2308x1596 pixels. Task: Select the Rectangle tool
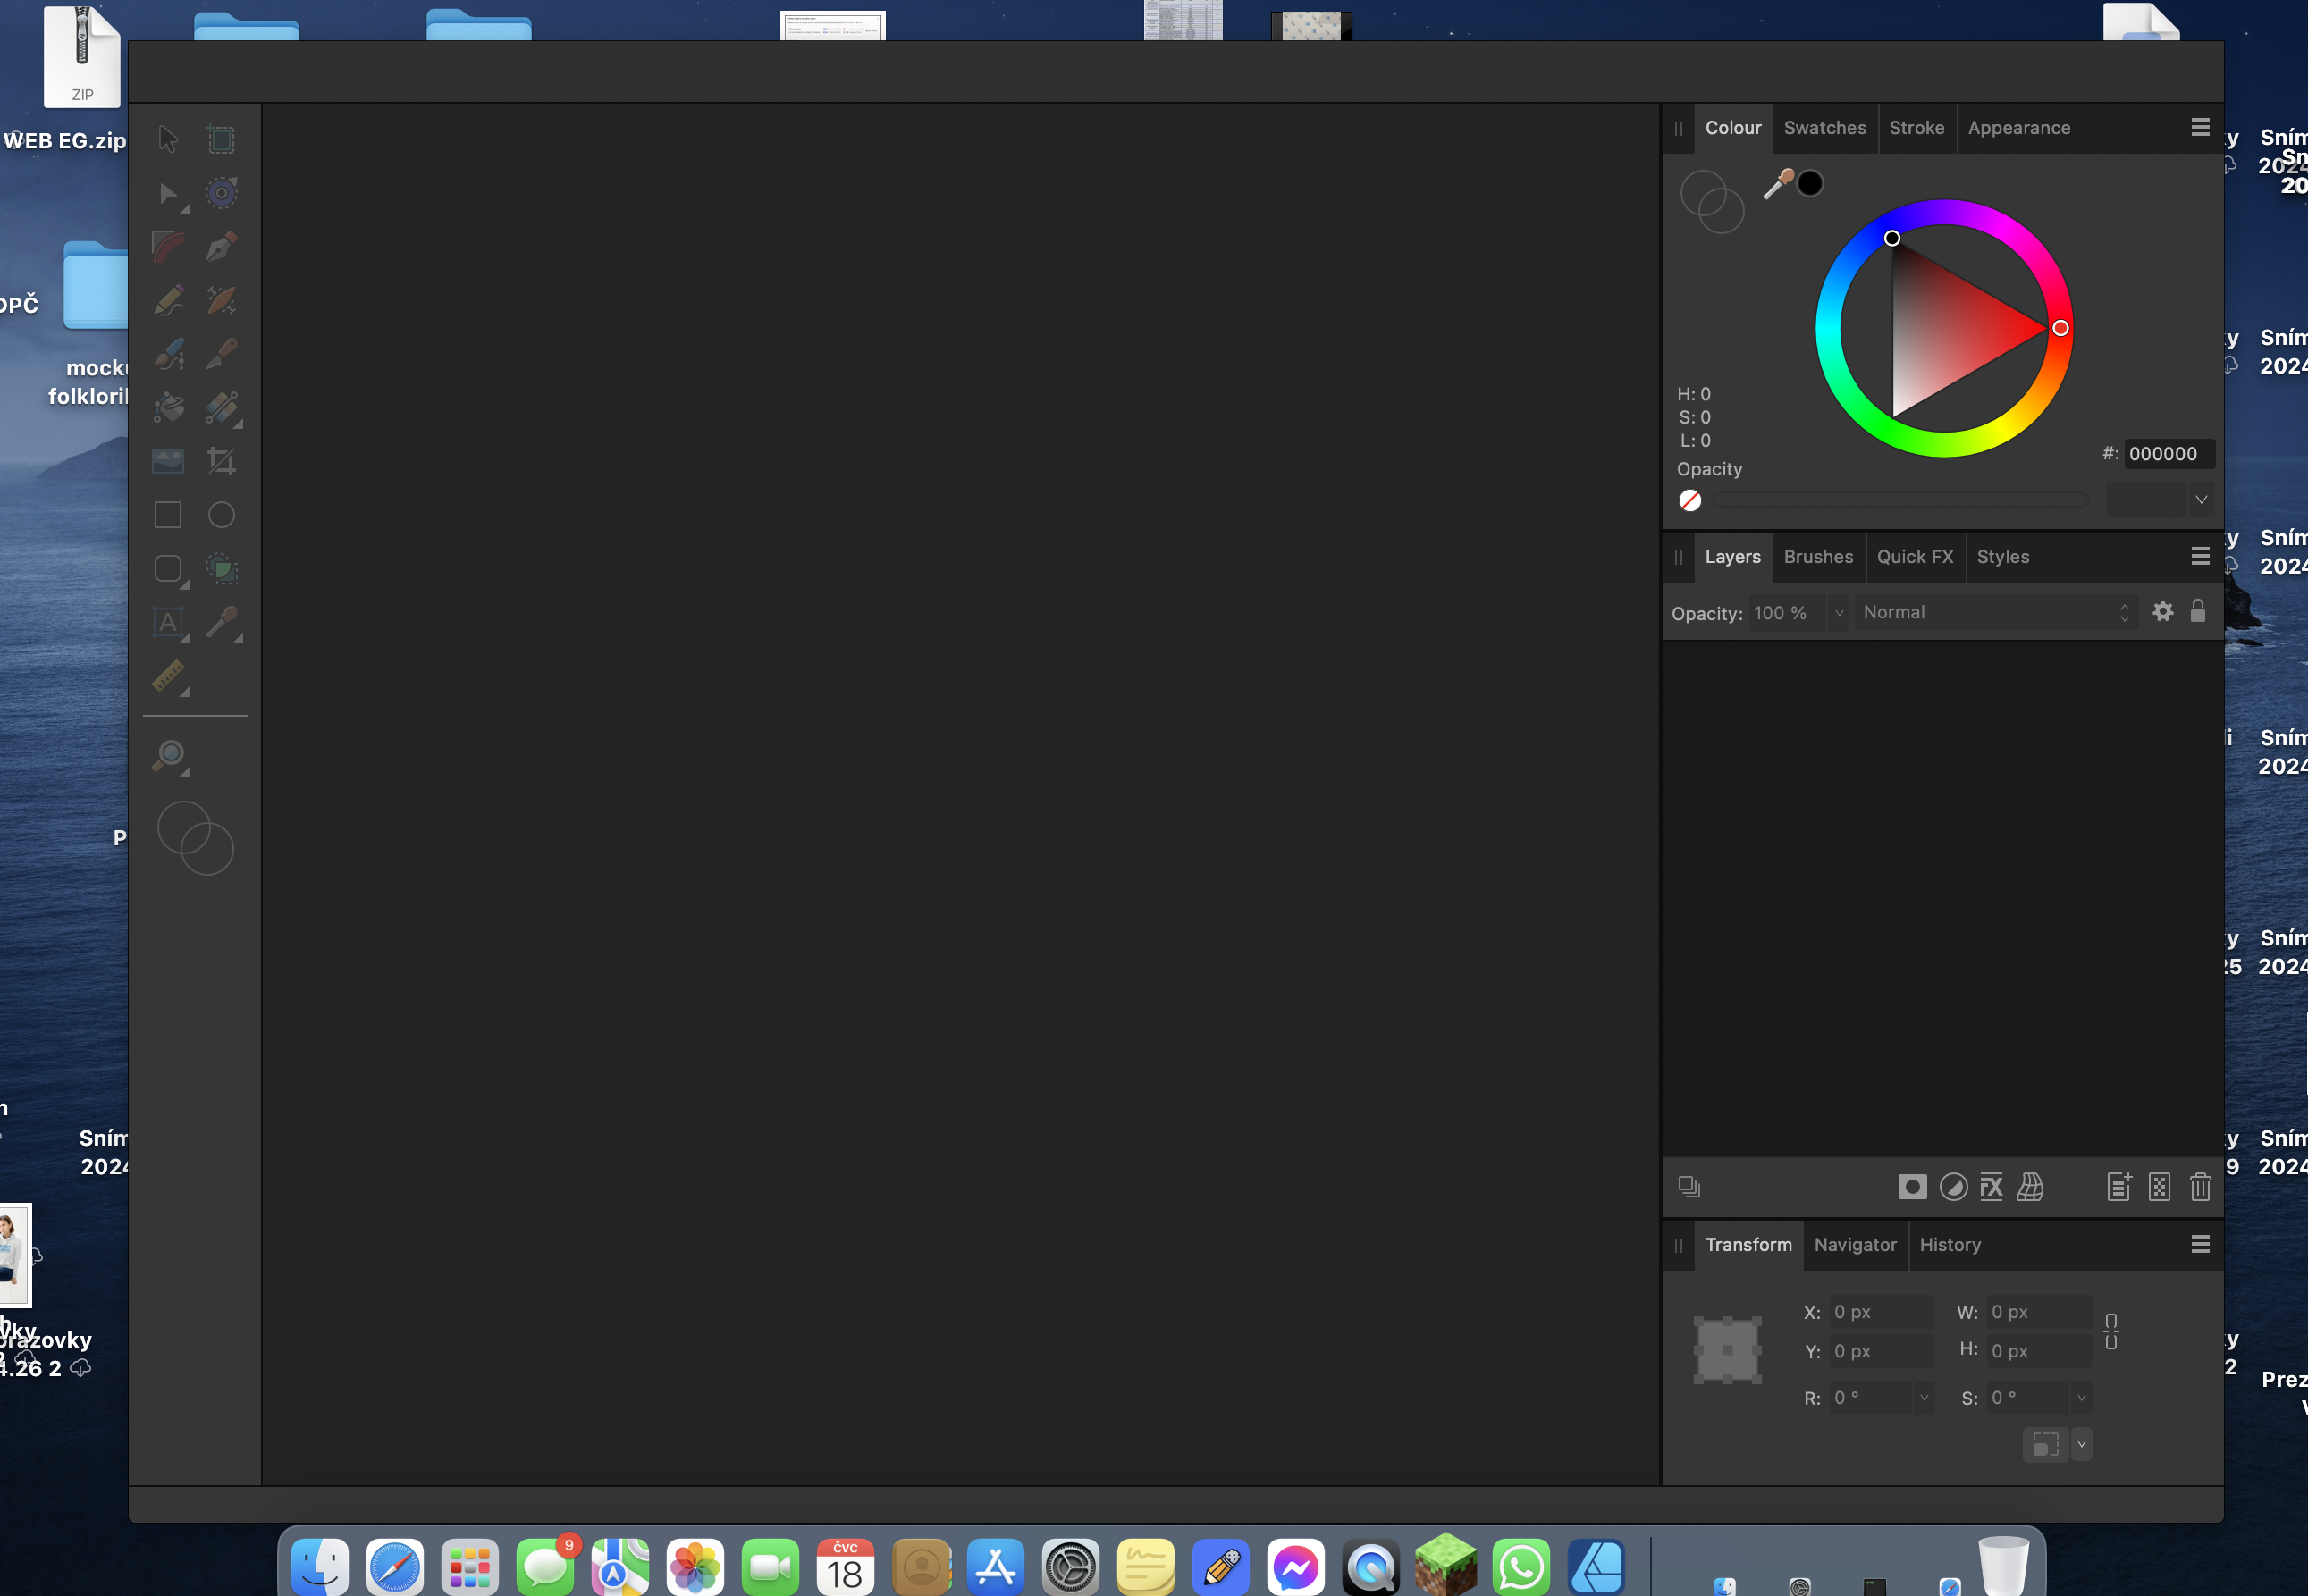tap(168, 515)
